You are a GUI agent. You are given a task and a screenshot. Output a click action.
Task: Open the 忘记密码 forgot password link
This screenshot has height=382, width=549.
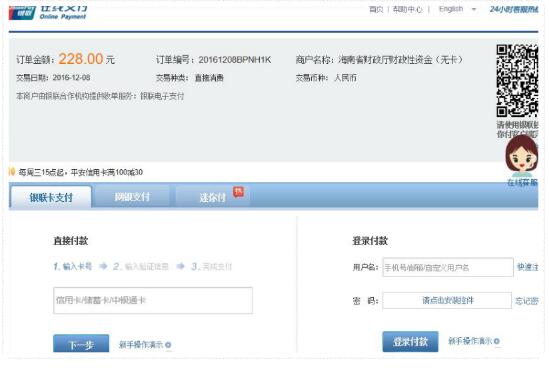pos(527,301)
